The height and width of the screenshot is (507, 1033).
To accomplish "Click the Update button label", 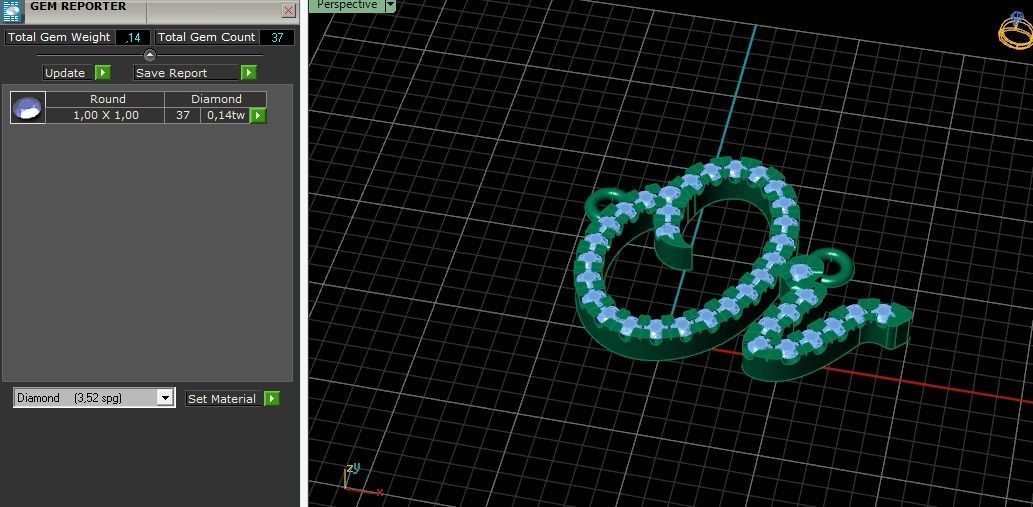I will point(65,73).
